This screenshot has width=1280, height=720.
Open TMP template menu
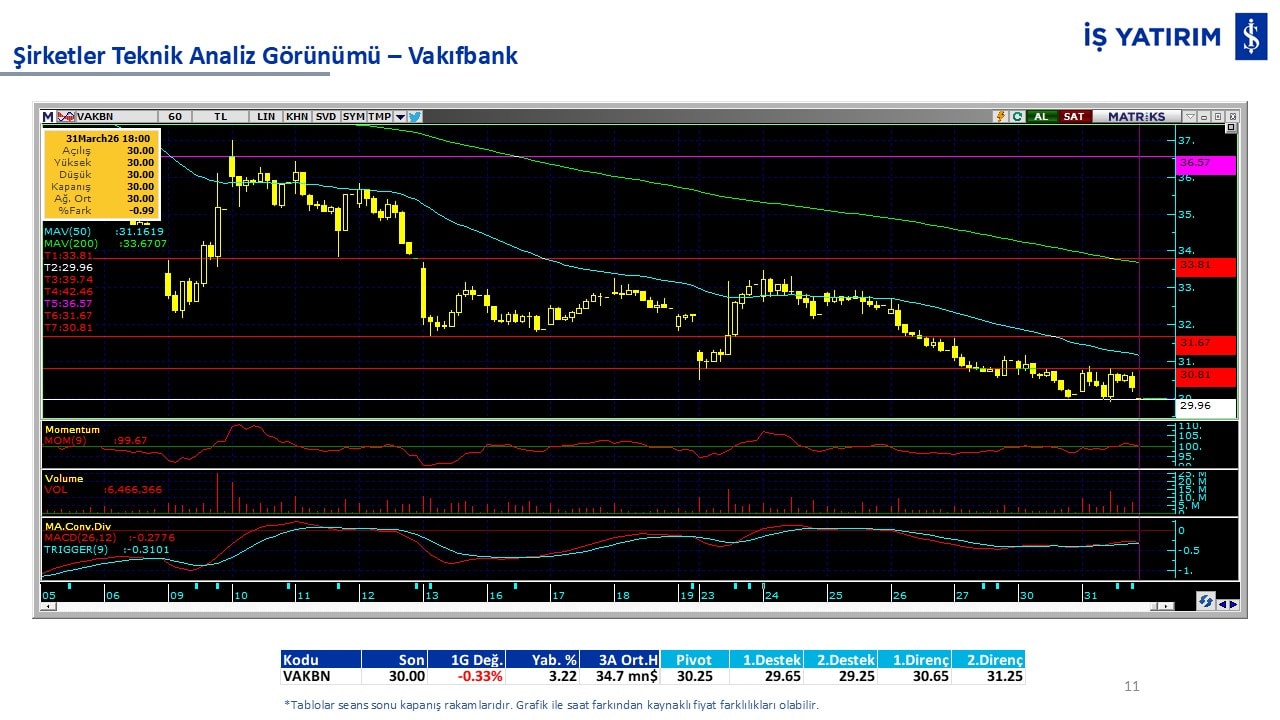pos(379,116)
